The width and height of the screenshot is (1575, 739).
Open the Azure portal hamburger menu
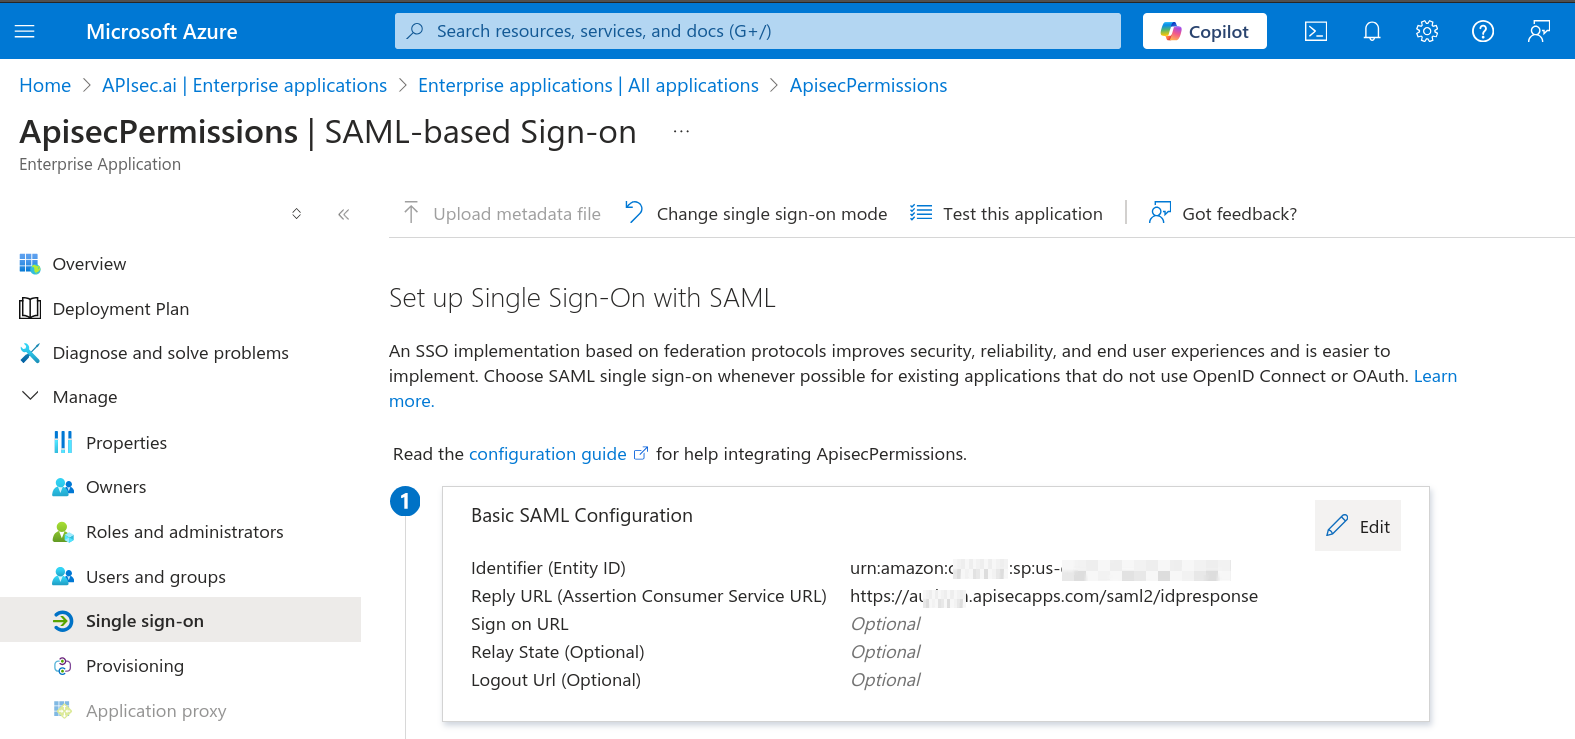25,32
